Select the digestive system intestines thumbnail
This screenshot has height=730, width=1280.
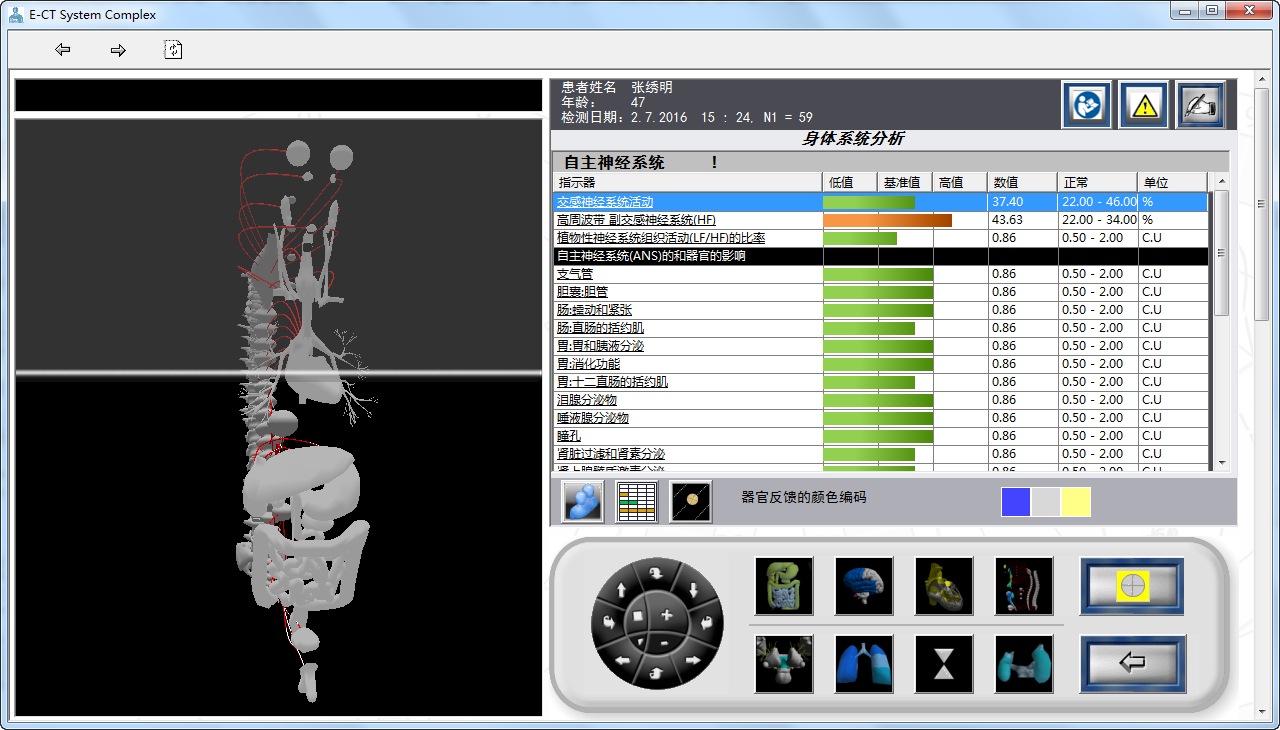point(784,586)
